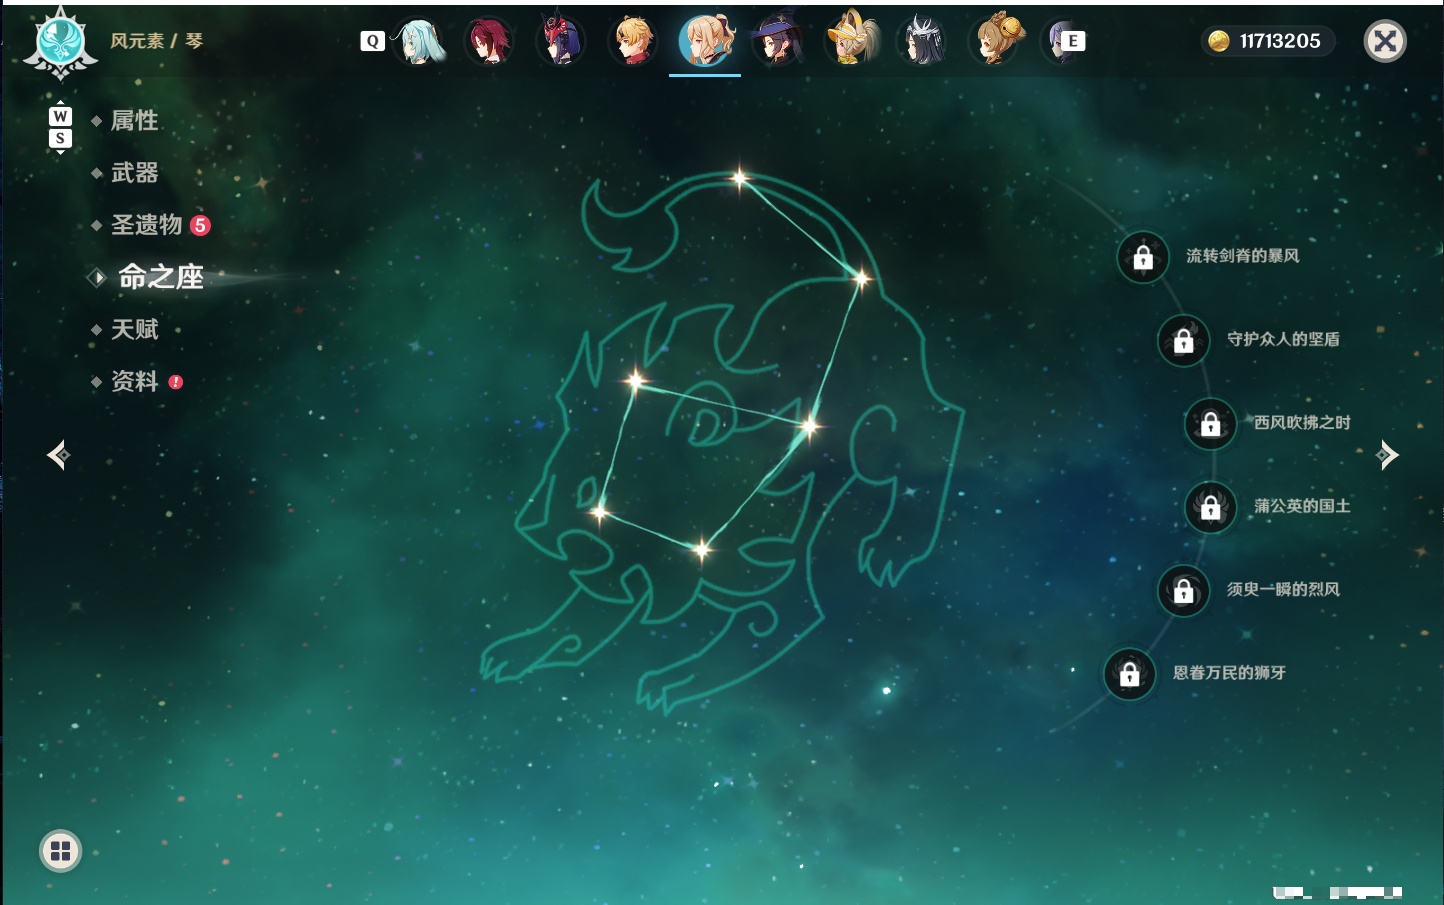This screenshot has height=905, width=1444.
Task: Switch to the 武器 weapon tab
Action: coord(134,173)
